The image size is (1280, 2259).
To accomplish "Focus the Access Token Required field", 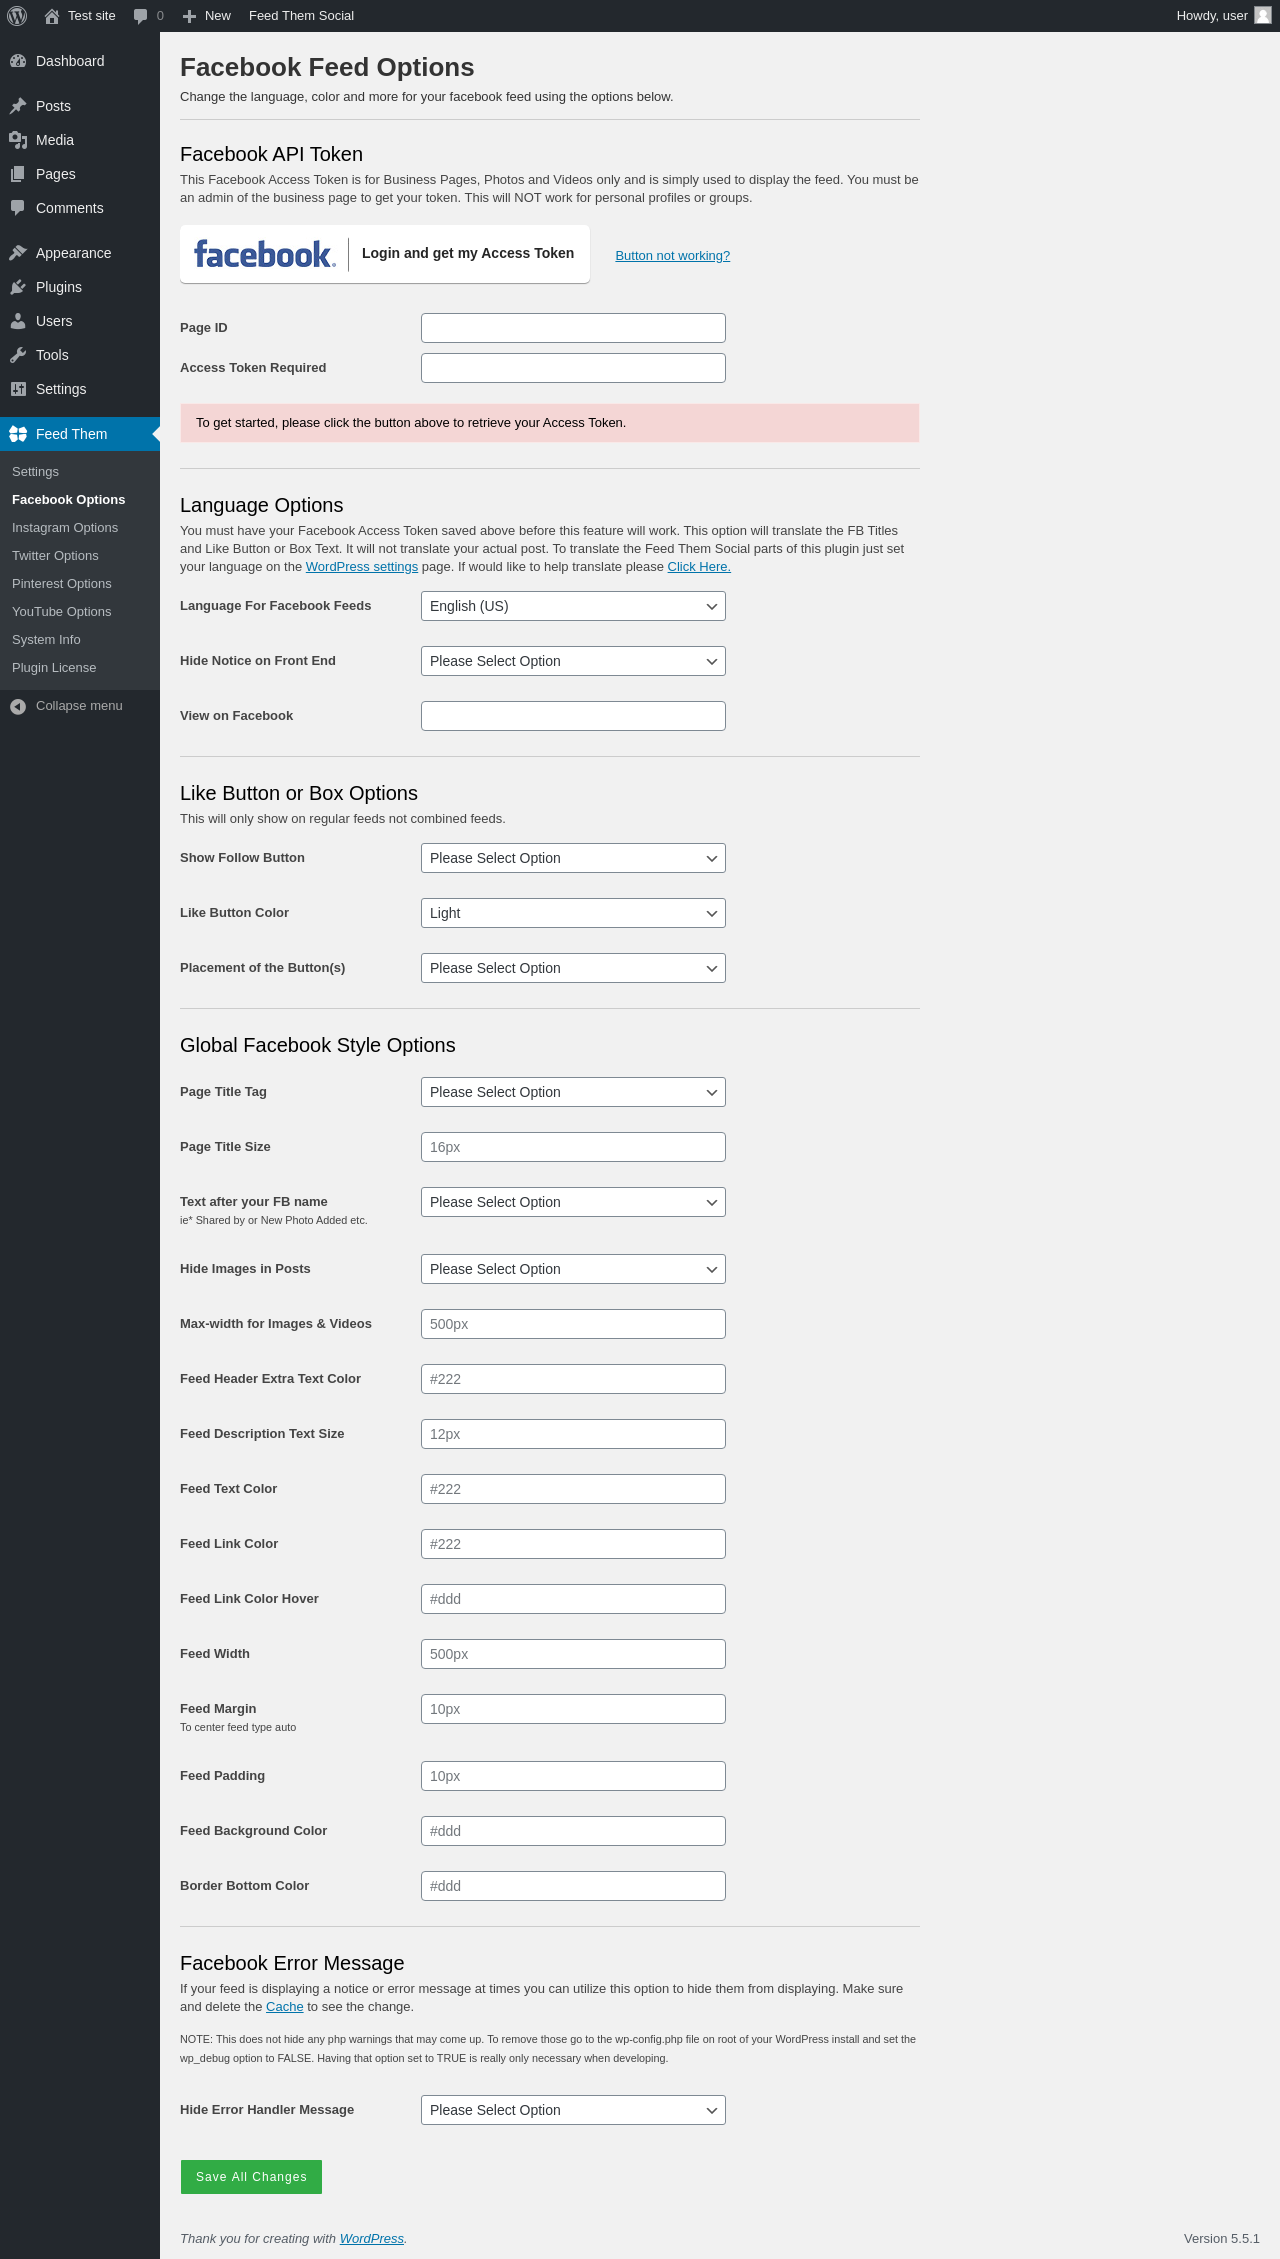I will click(x=573, y=368).
